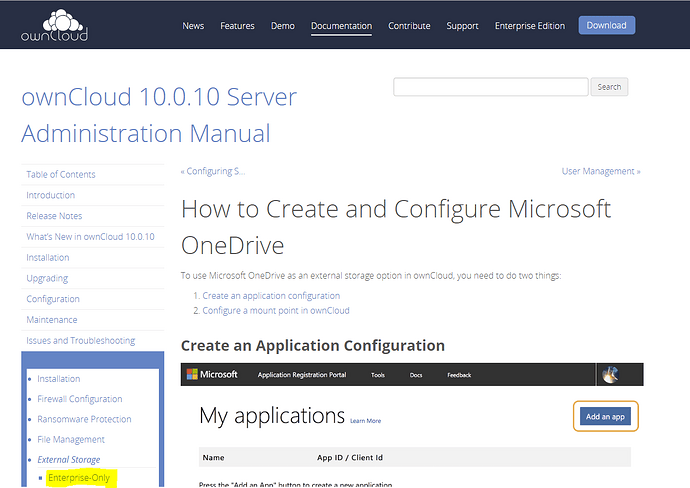
Task: Open the Features menu item
Action: pos(237,26)
